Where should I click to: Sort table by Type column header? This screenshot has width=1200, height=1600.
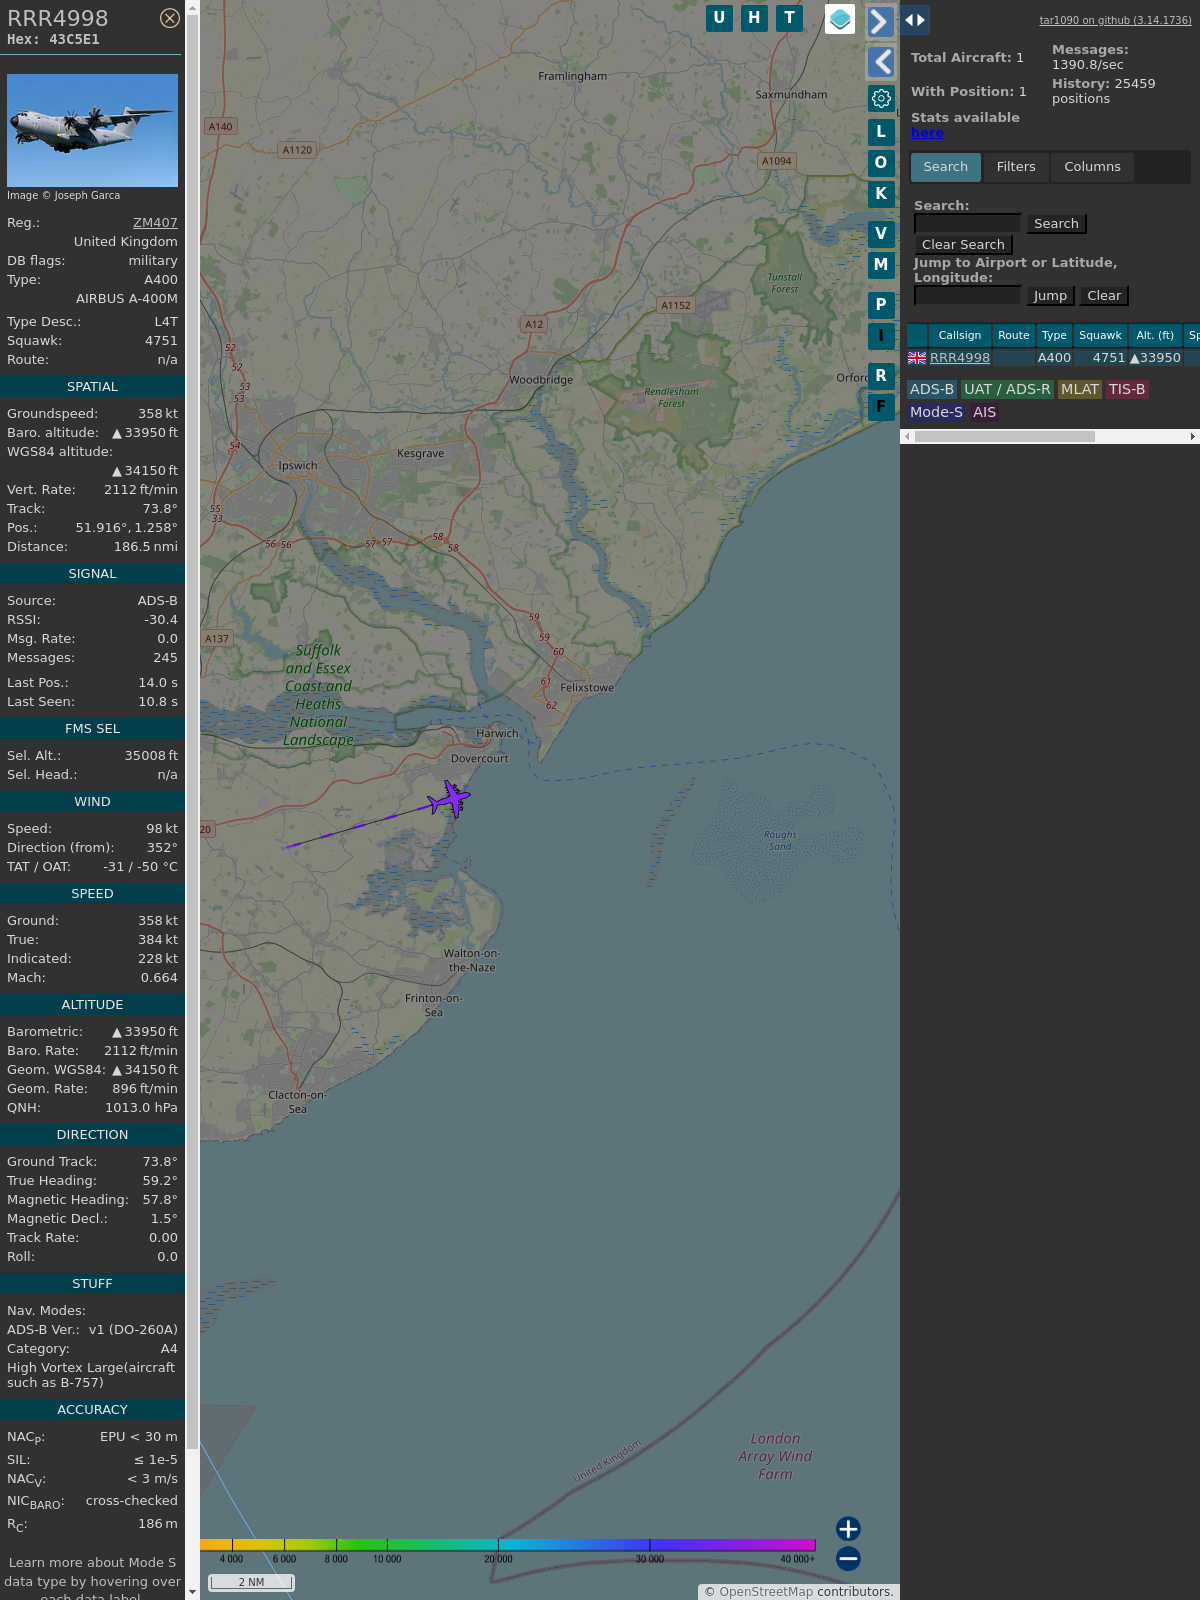(1054, 335)
